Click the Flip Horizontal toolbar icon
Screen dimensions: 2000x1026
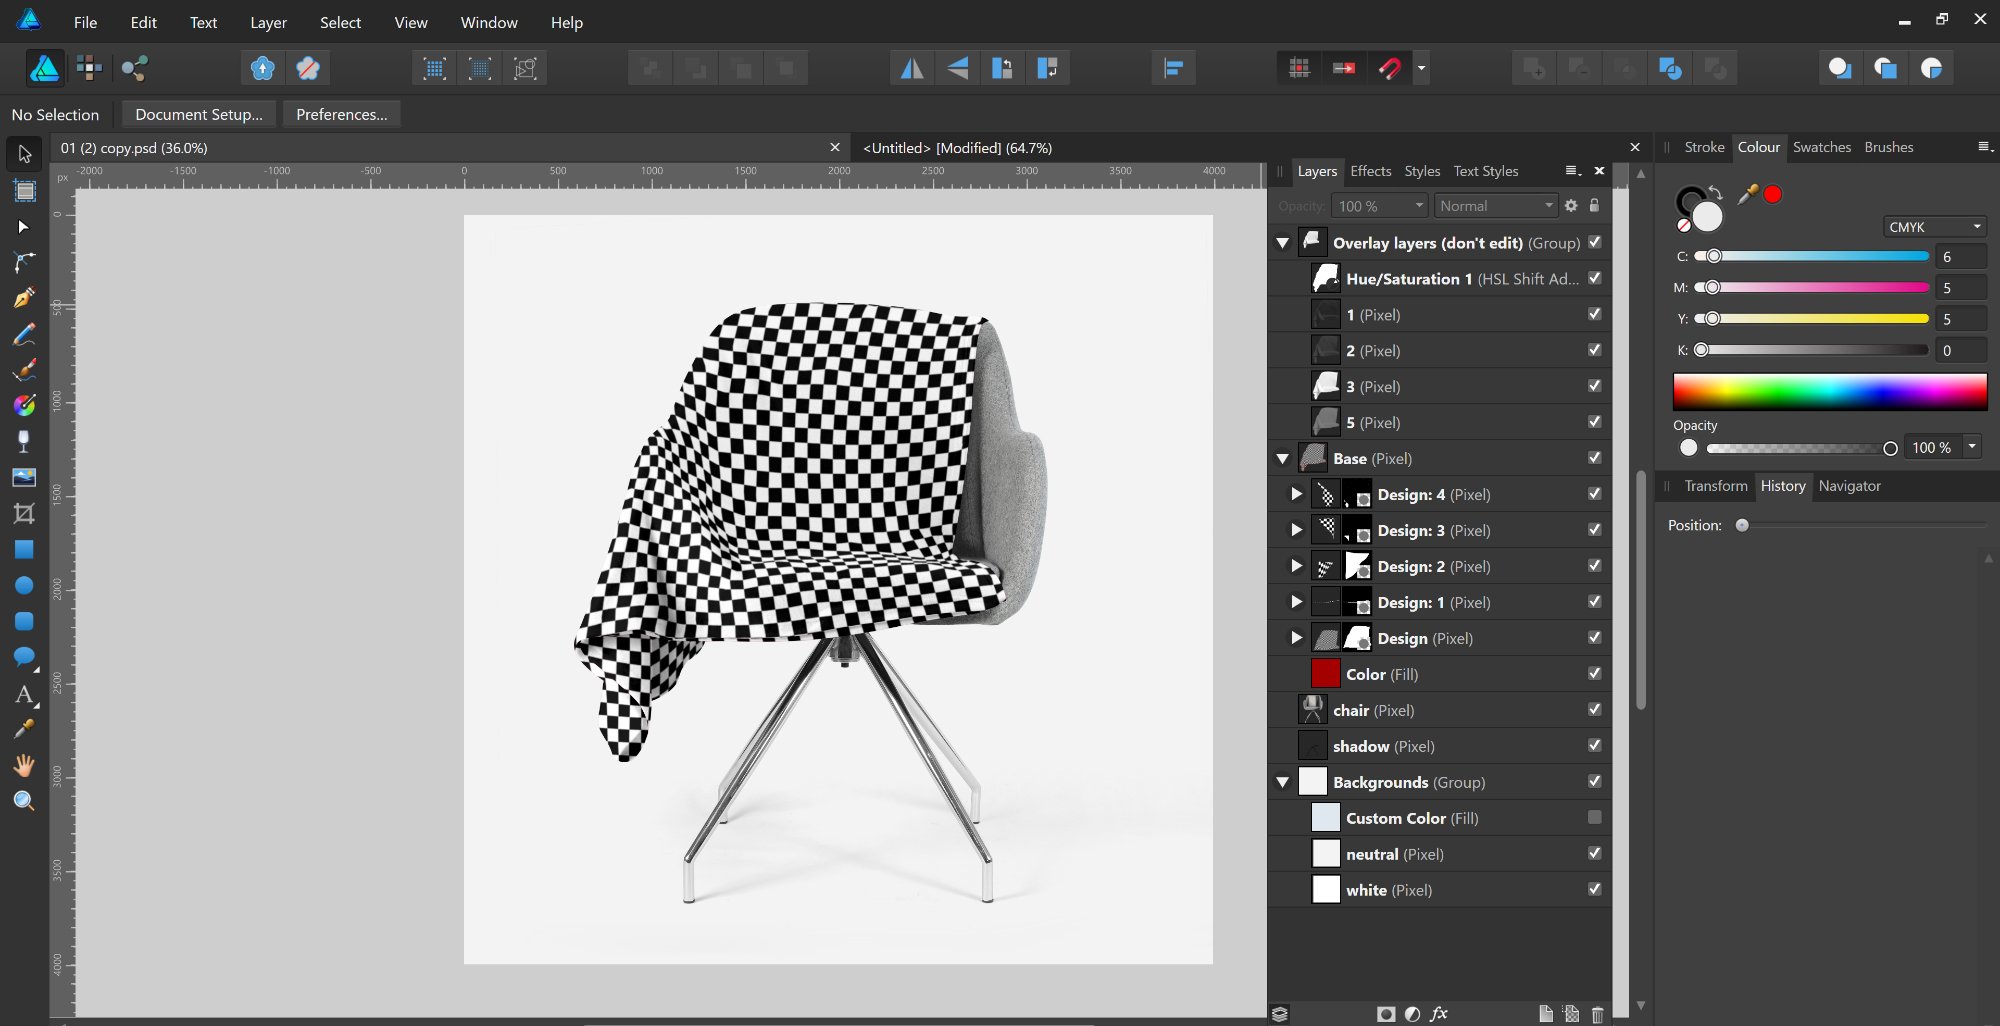pyautogui.click(x=911, y=67)
